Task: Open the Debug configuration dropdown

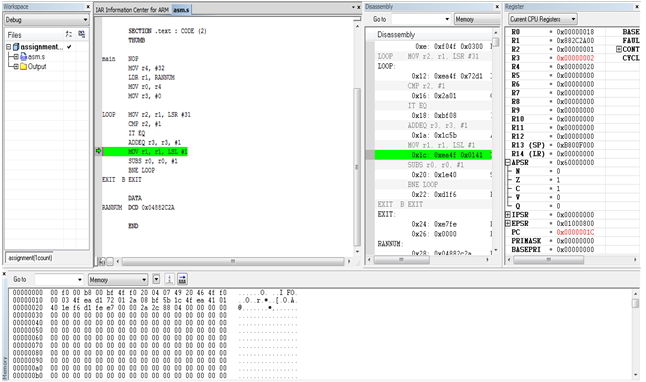Action: tap(47, 20)
